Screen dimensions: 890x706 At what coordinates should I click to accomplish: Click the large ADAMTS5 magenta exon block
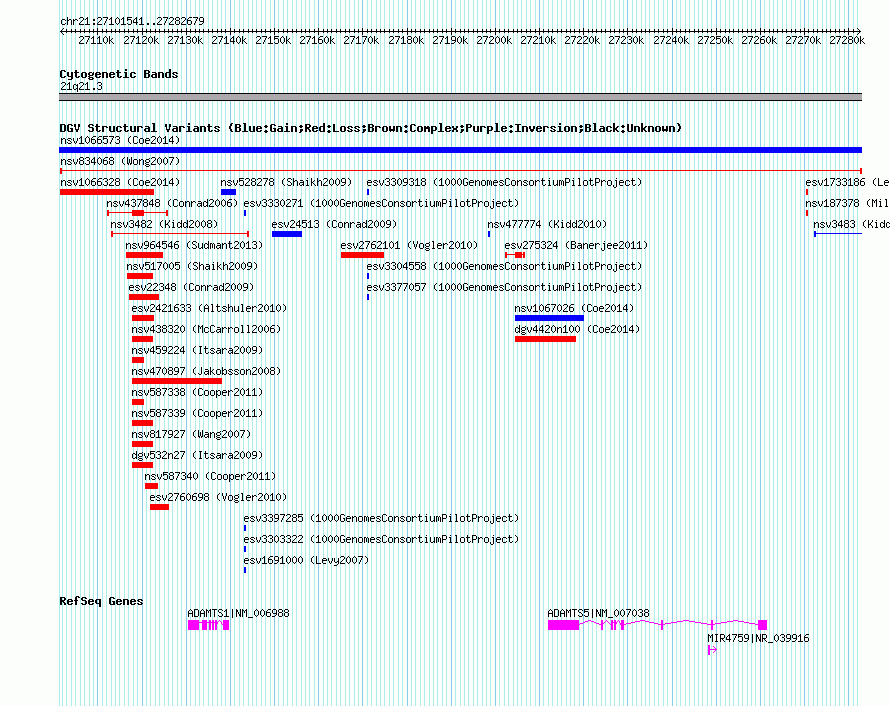click(563, 625)
